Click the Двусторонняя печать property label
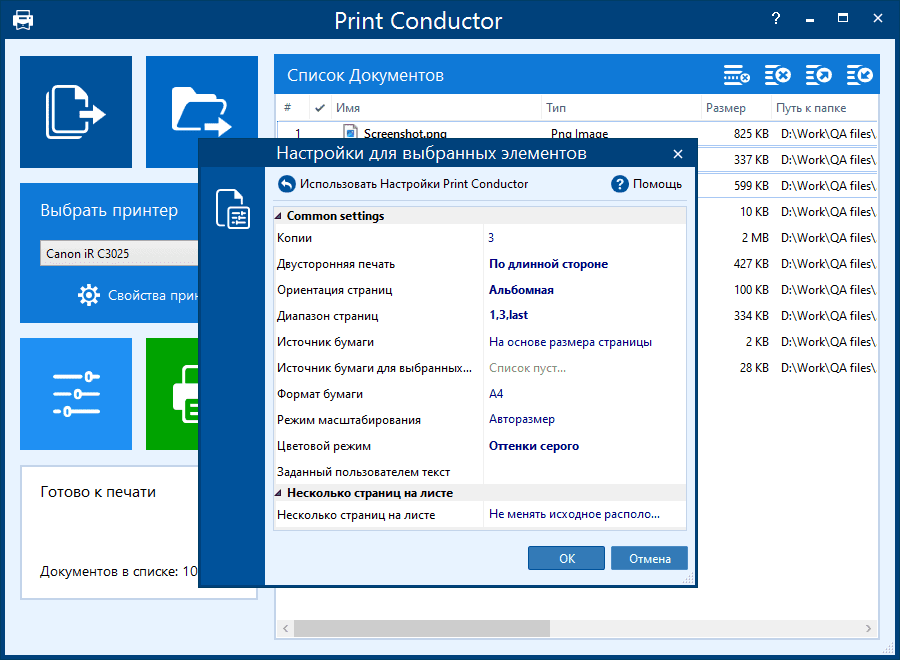Viewport: 900px width, 660px height. (336, 264)
